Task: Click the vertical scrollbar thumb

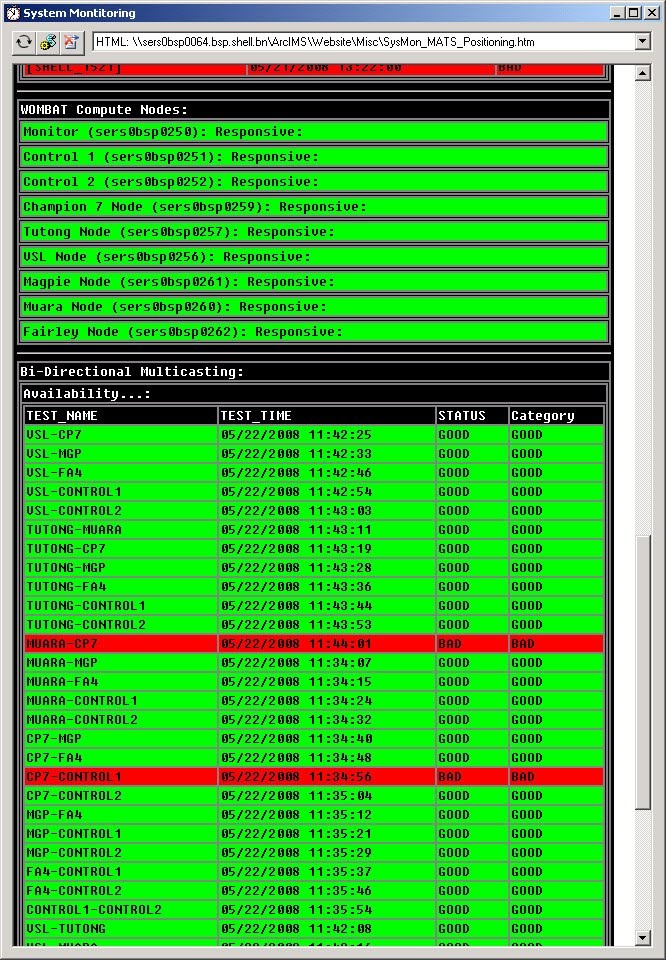Action: pyautogui.click(x=642, y=672)
